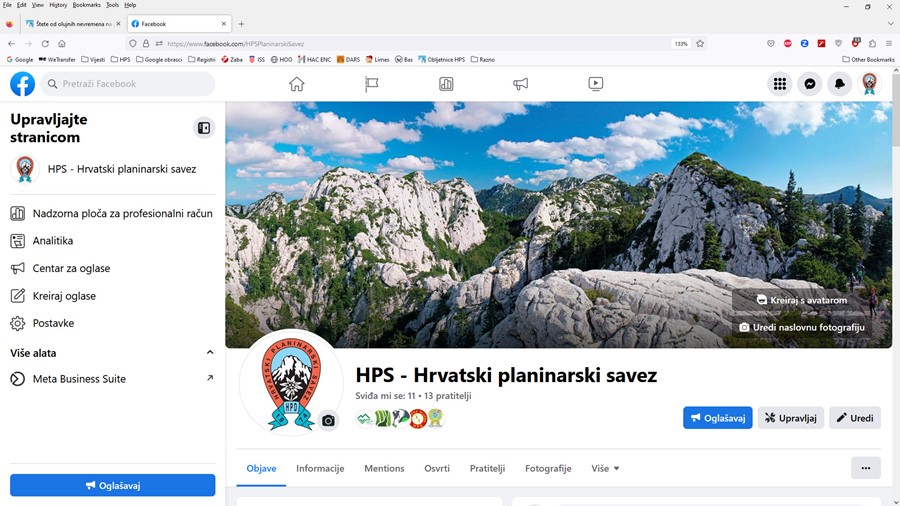Open the WeTransfer bookmark
900x506 pixels.
click(57, 59)
